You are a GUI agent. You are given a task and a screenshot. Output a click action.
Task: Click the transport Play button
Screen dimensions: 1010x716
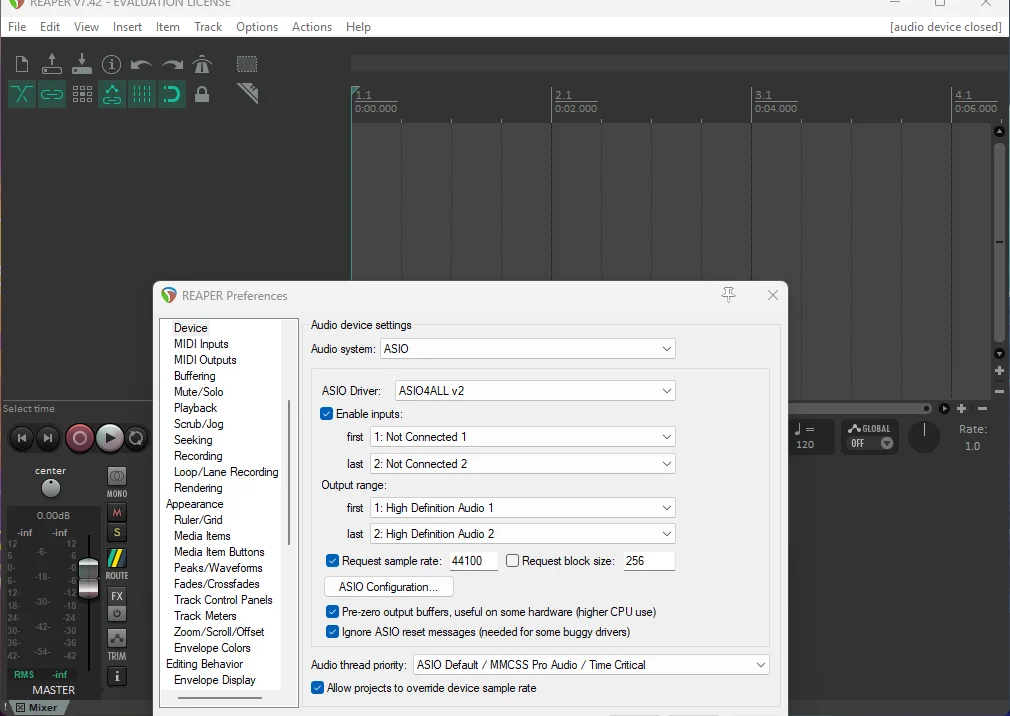[110, 438]
